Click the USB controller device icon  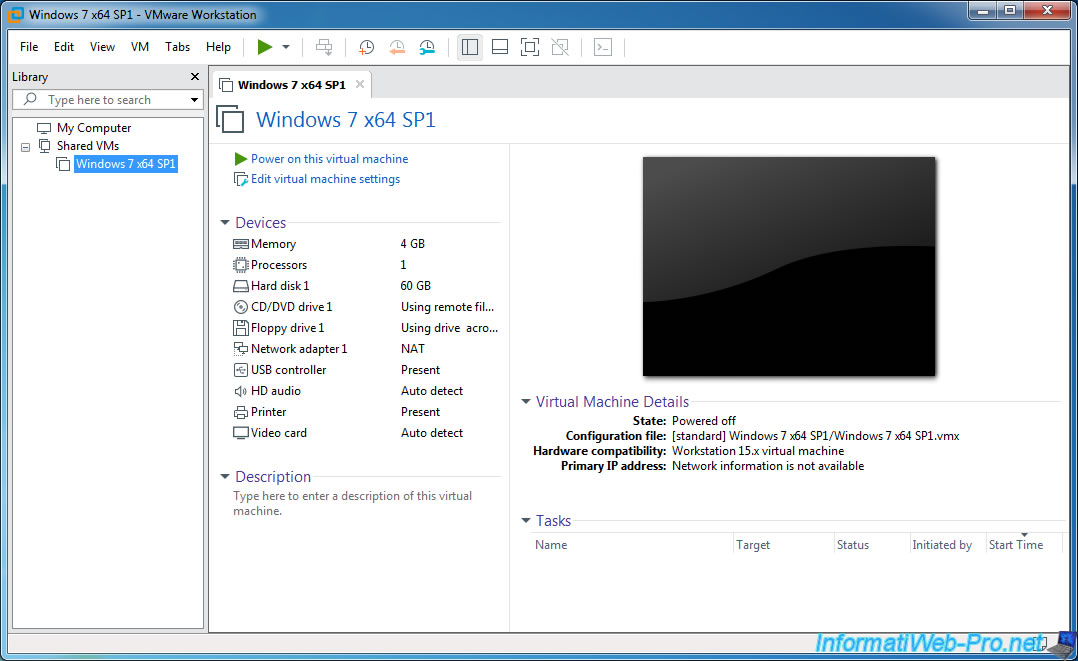click(241, 370)
